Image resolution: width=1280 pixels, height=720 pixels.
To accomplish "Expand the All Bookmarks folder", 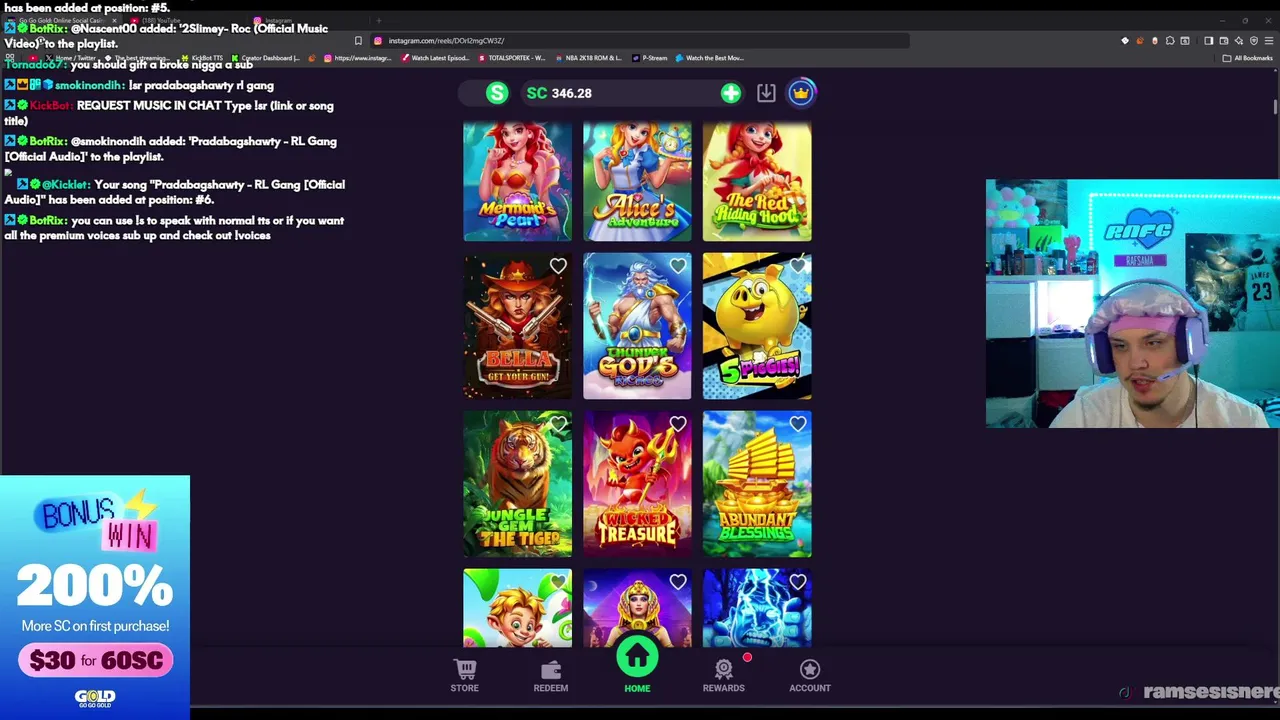I will pyautogui.click(x=1248, y=58).
